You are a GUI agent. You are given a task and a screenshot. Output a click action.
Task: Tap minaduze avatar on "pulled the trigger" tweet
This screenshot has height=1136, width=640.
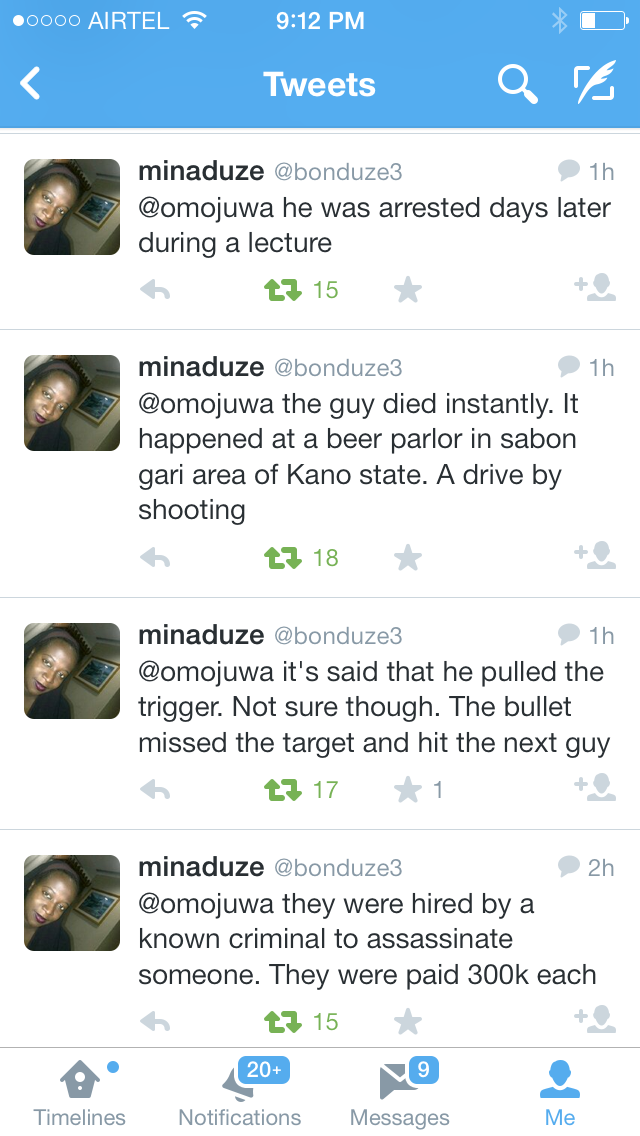tap(72, 671)
